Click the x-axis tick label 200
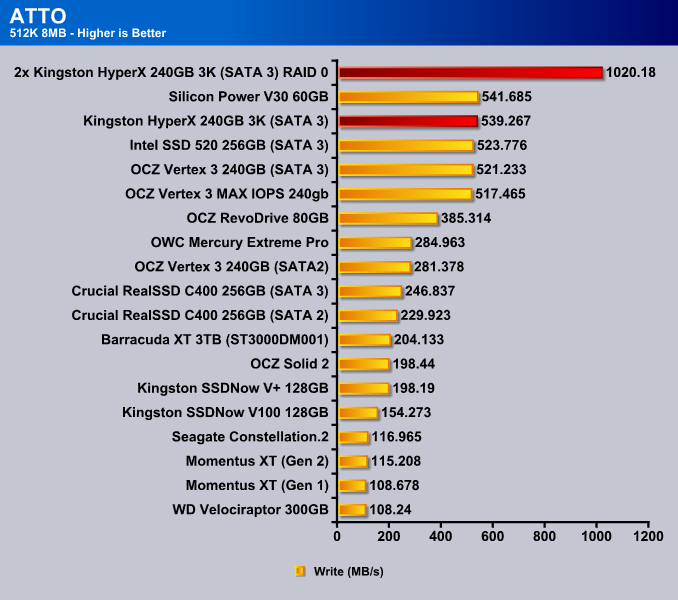The height and width of the screenshot is (600, 678). point(389,536)
